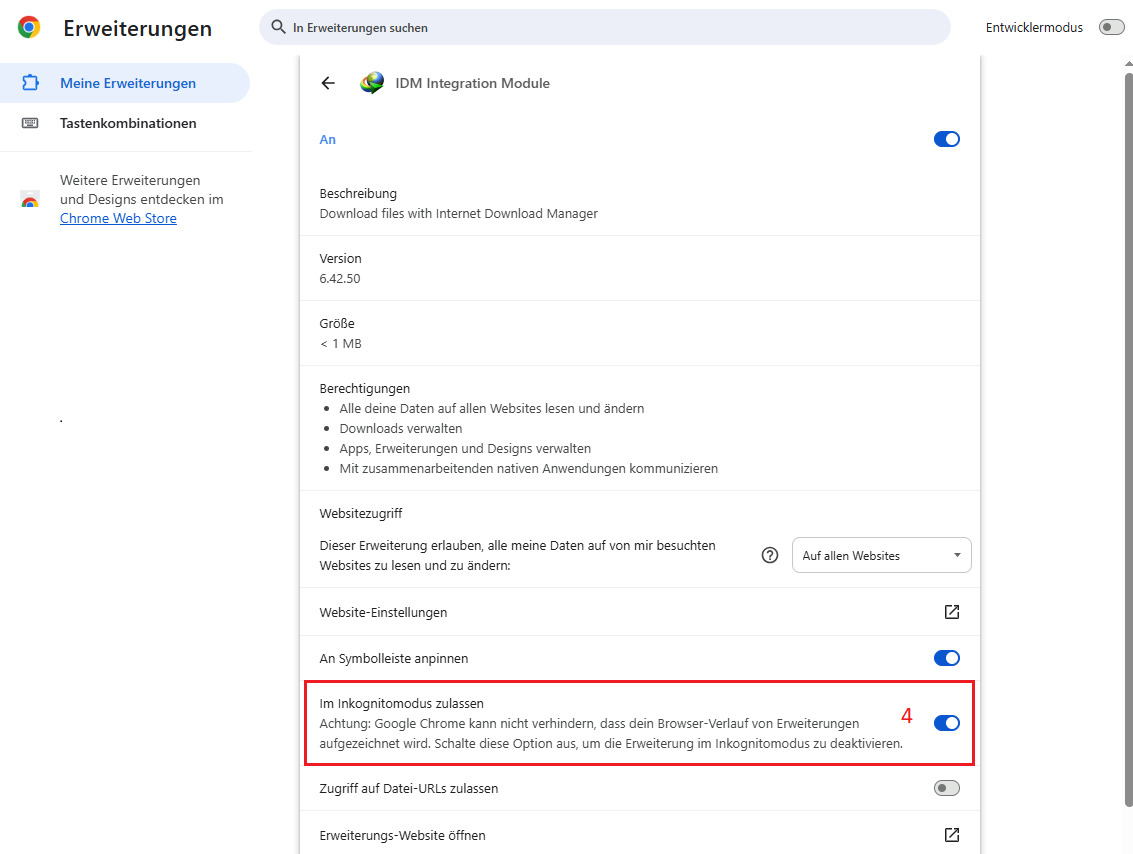Open Website-Einstellungen external link icon
This screenshot has height=854, width=1133.
pyautogui.click(x=951, y=612)
